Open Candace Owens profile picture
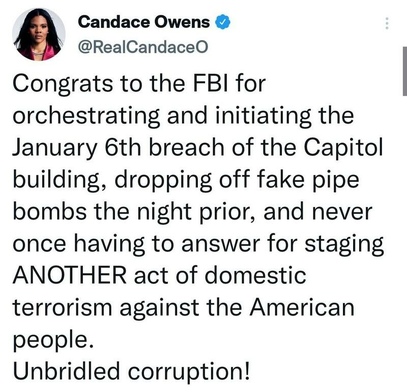This screenshot has height=392, width=407. click(39, 35)
